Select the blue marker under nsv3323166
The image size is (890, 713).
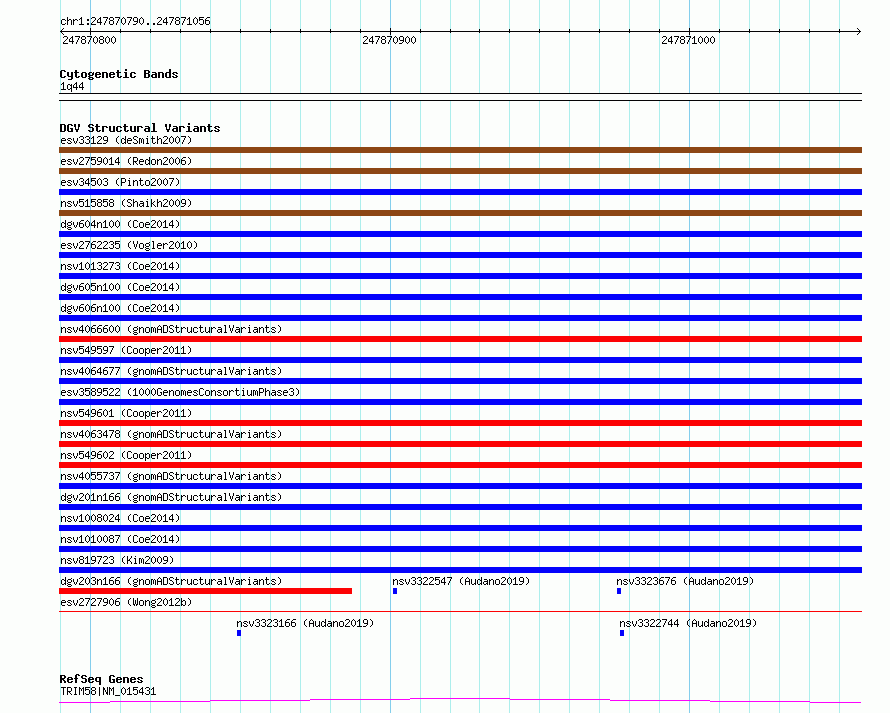[239, 633]
